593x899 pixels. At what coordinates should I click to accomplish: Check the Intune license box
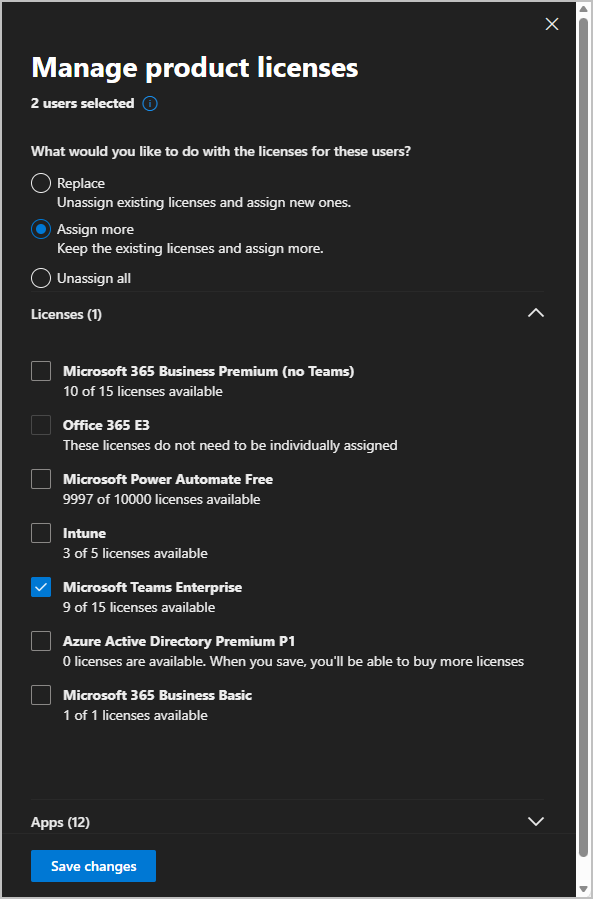pyautogui.click(x=40, y=533)
